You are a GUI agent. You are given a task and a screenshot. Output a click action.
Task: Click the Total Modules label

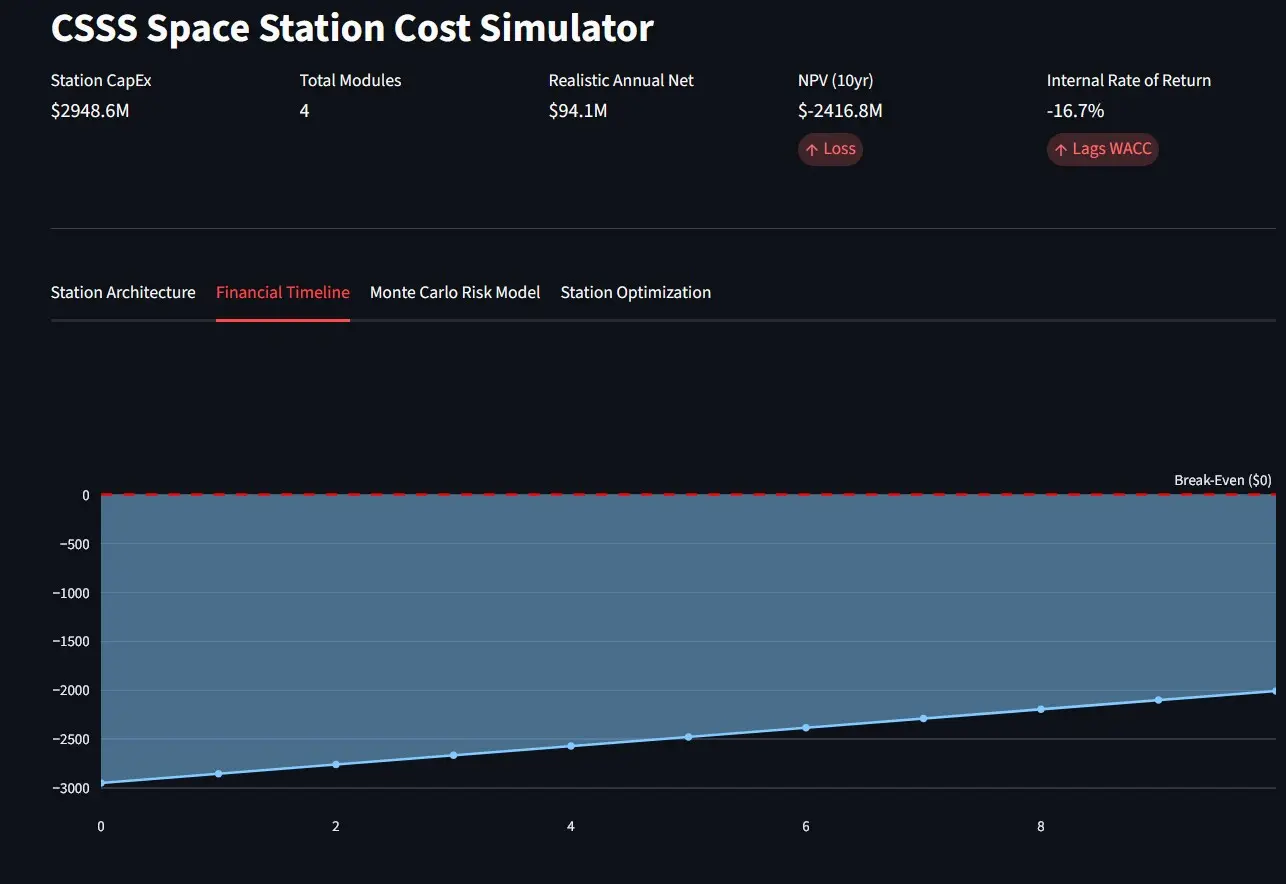pyautogui.click(x=350, y=80)
